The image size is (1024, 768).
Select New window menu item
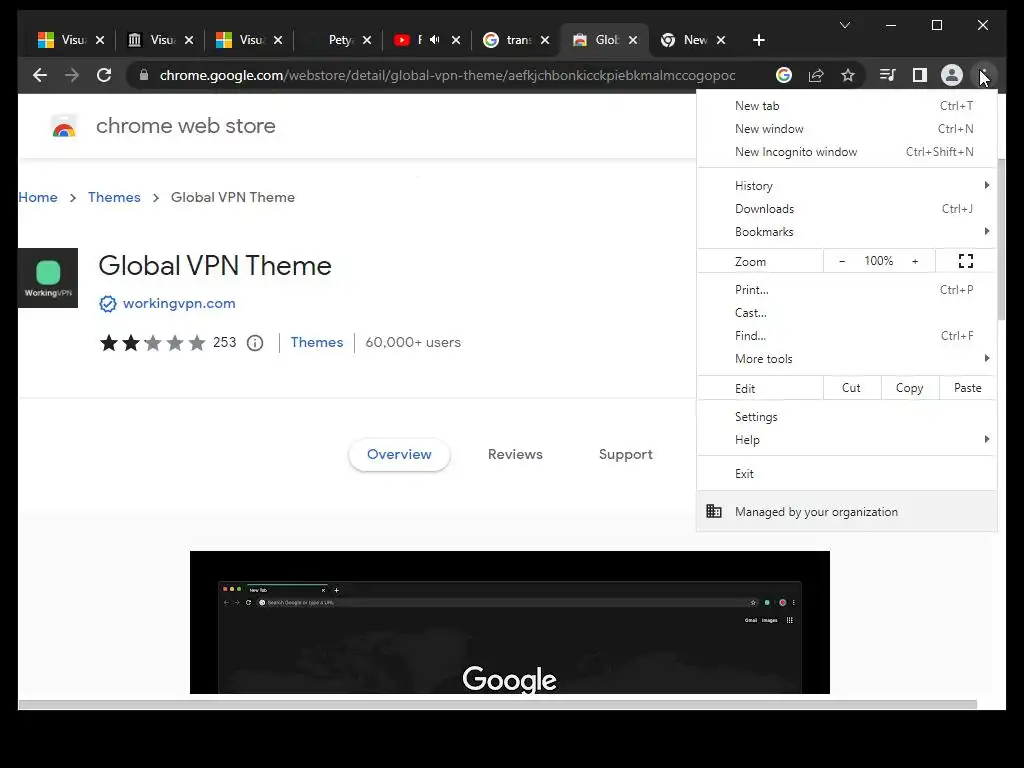[x=847, y=129]
